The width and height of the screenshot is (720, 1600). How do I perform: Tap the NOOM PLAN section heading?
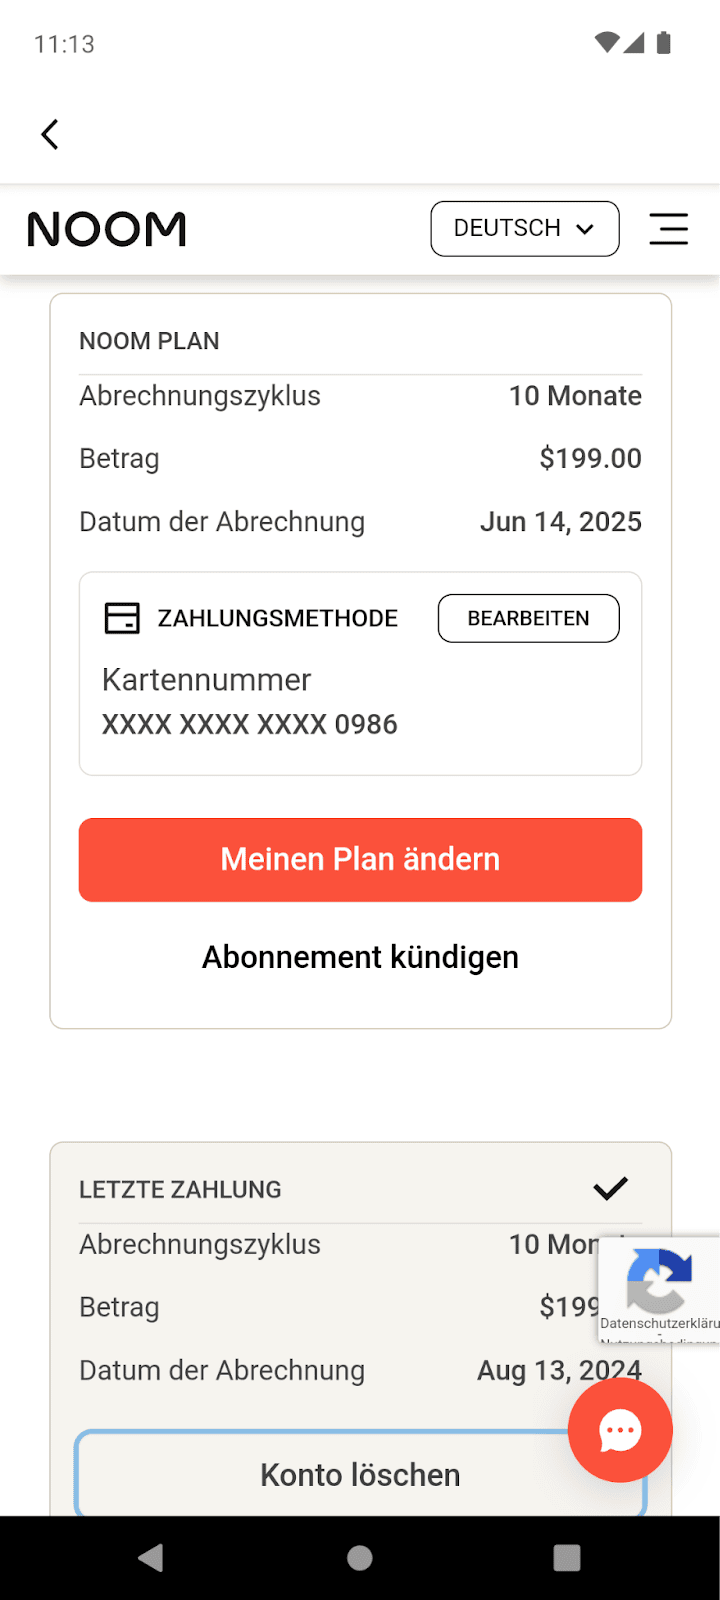click(149, 341)
